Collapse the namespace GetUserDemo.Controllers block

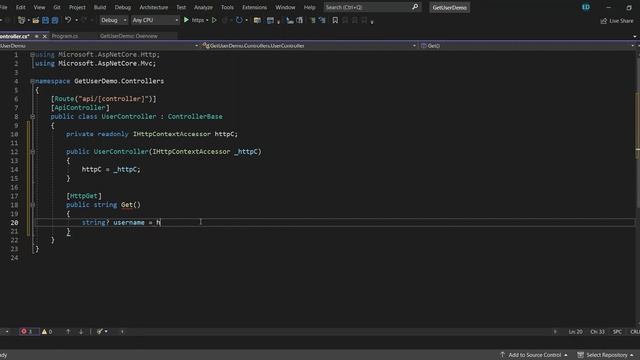(32, 81)
